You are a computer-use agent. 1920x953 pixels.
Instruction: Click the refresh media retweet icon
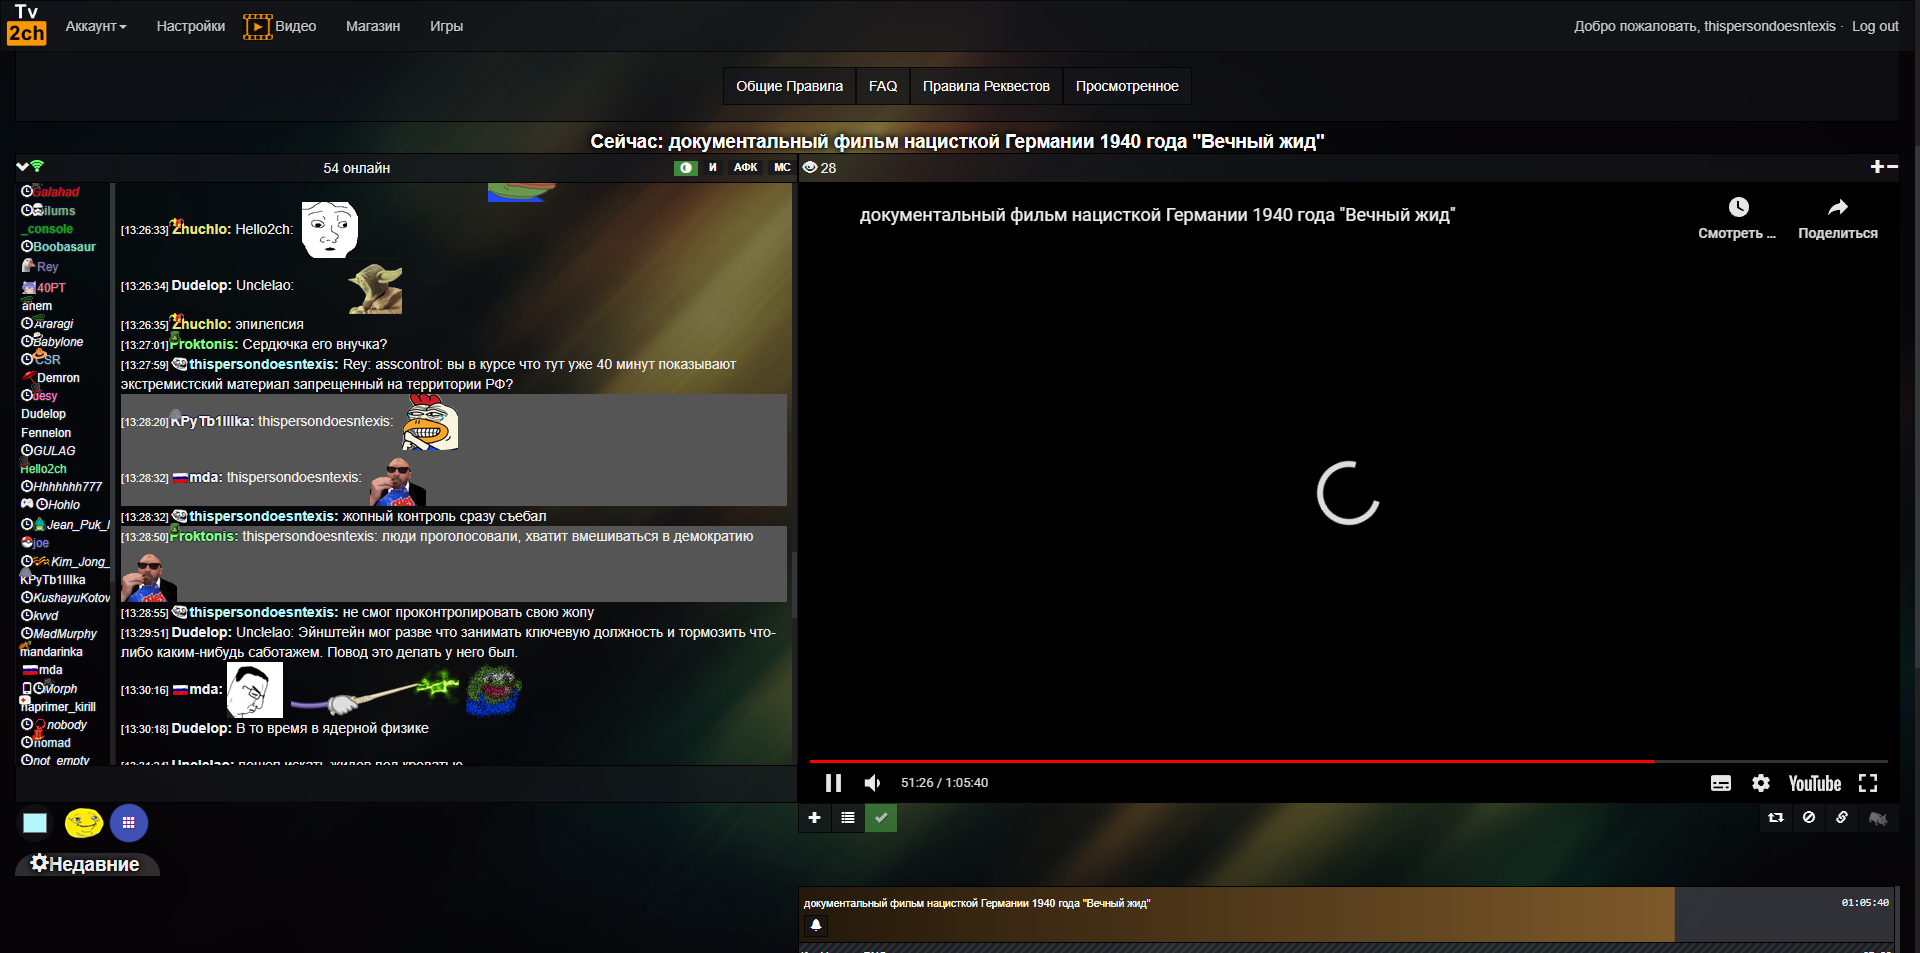(x=1776, y=818)
